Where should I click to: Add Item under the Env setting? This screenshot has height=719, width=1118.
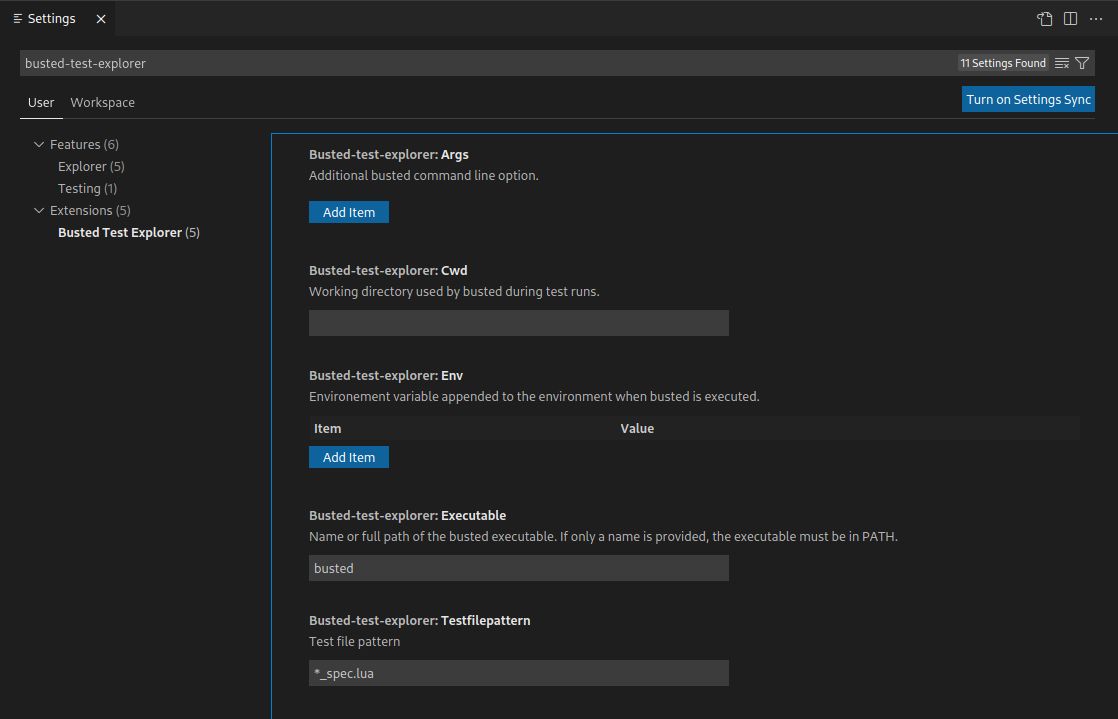point(349,457)
